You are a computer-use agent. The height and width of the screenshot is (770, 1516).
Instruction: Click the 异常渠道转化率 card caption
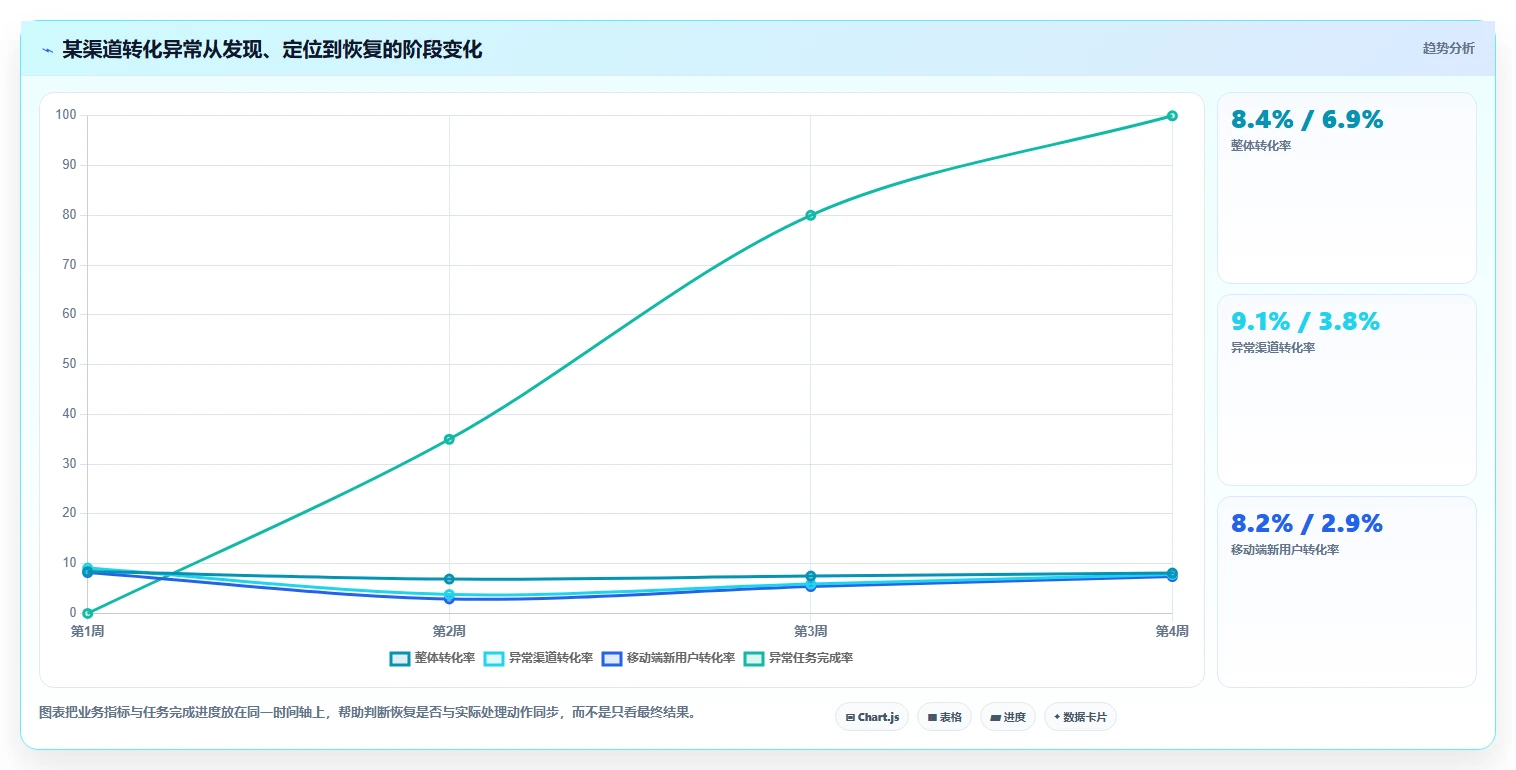[1273, 348]
